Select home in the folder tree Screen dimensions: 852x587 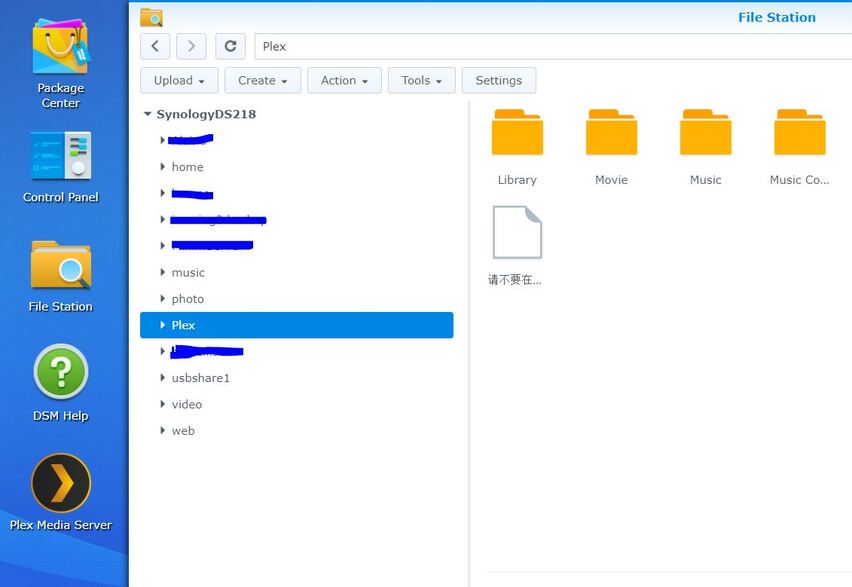point(187,167)
